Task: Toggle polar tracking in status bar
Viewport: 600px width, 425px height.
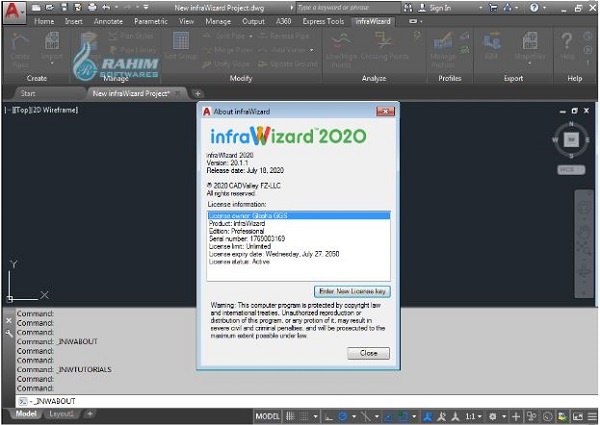Action: (x=343, y=417)
